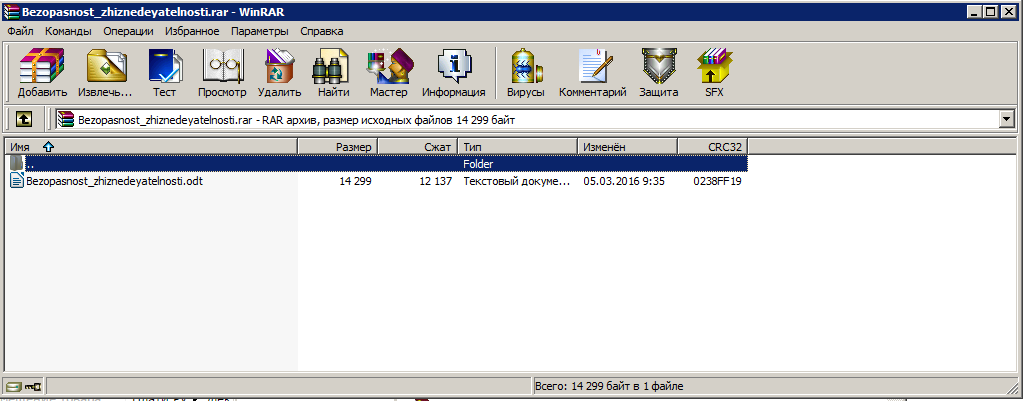
Task: Click the status text 'Всего: 14 299 байт в 1 файле'
Action: click(x=609, y=386)
